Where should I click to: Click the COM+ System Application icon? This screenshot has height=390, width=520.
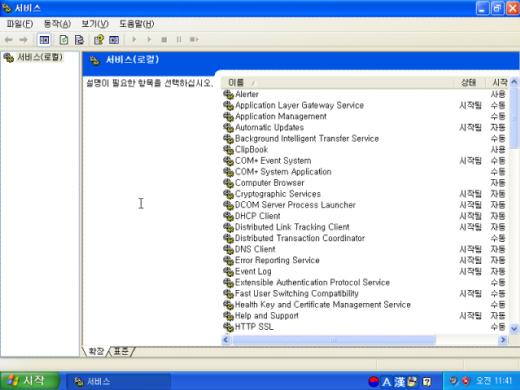(x=228, y=172)
